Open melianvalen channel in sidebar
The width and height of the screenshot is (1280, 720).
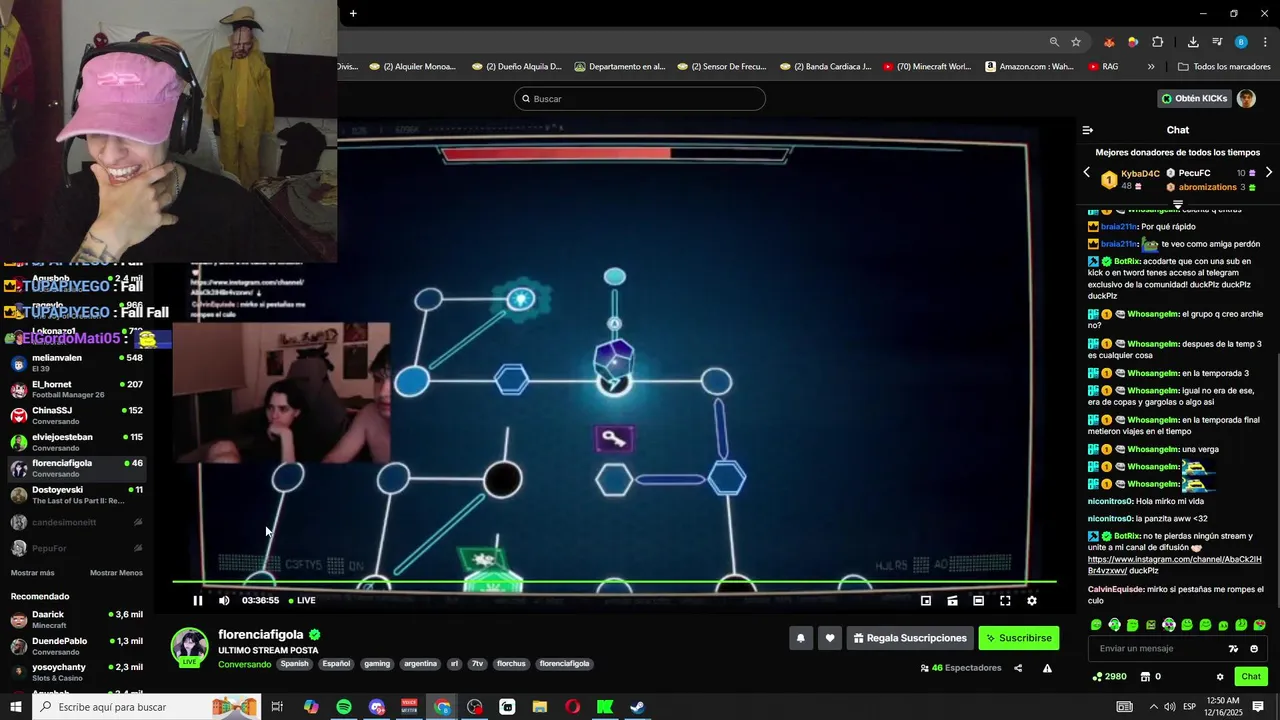pyautogui.click(x=77, y=363)
